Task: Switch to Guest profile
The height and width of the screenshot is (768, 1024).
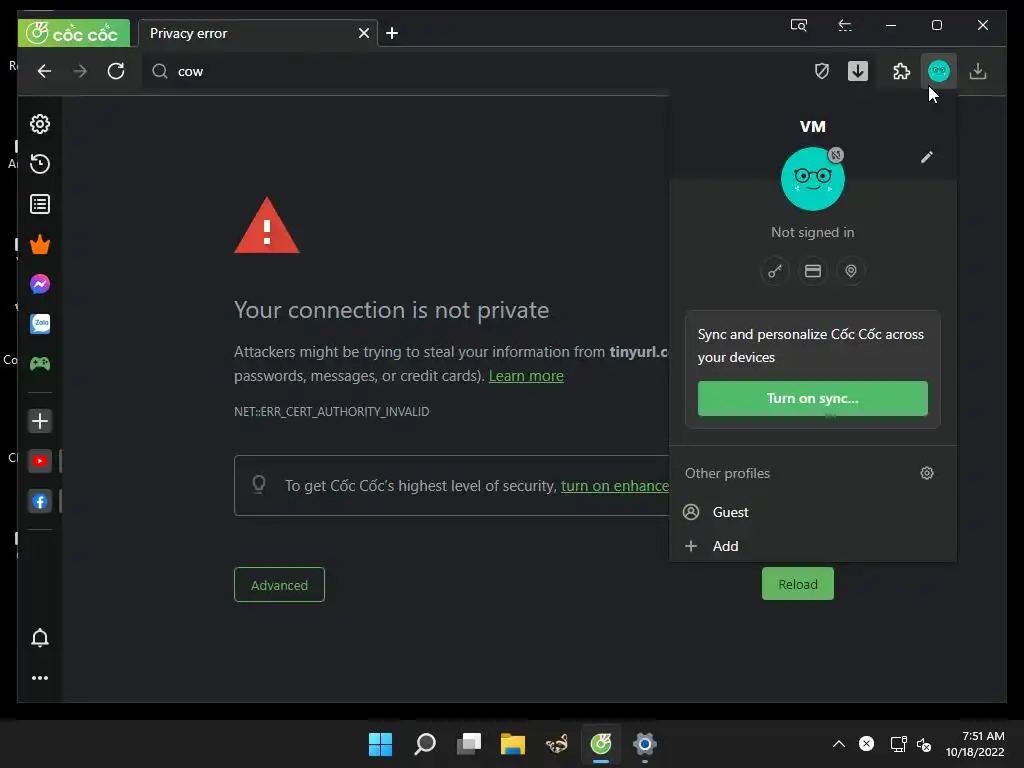Action: (x=812, y=512)
